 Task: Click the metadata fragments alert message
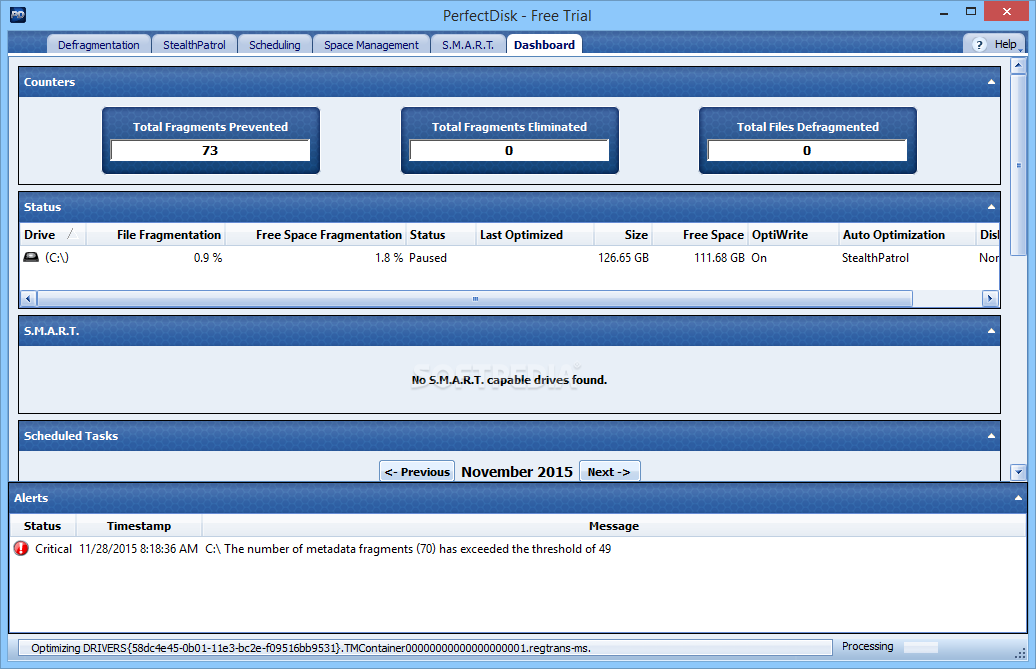[x=408, y=549]
